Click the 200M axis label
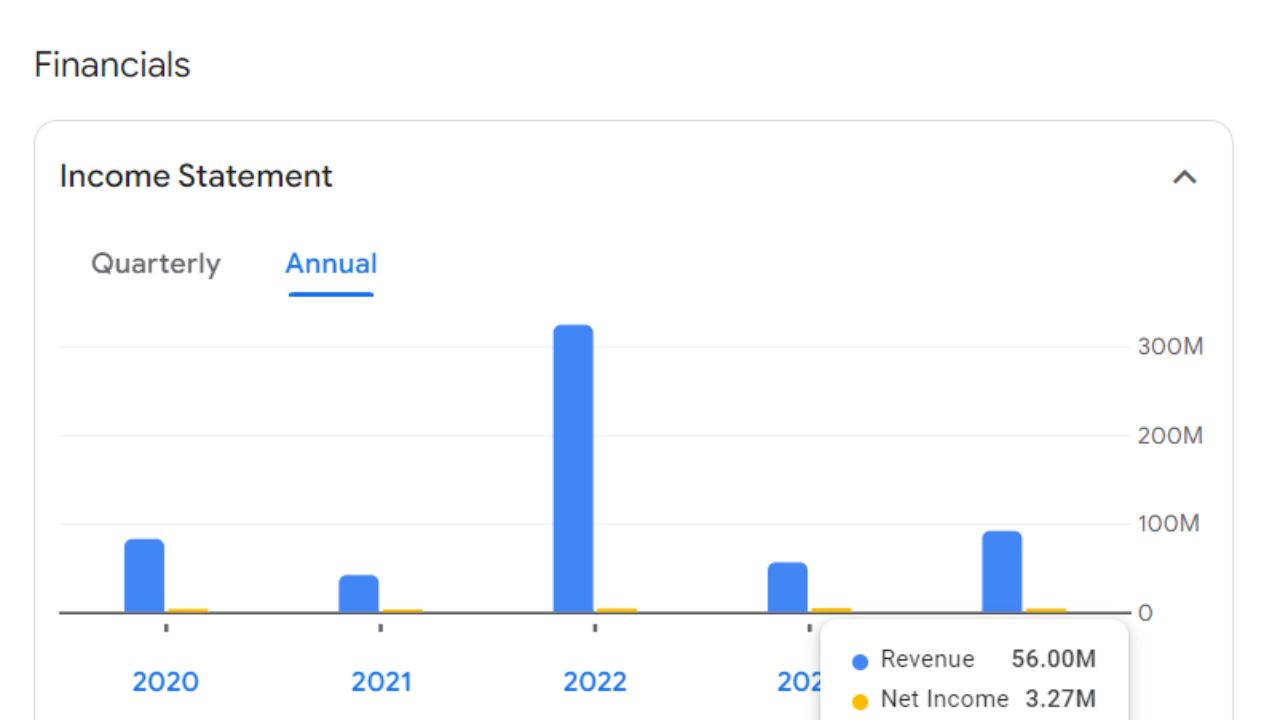The width and height of the screenshot is (1280, 720). click(x=1170, y=436)
